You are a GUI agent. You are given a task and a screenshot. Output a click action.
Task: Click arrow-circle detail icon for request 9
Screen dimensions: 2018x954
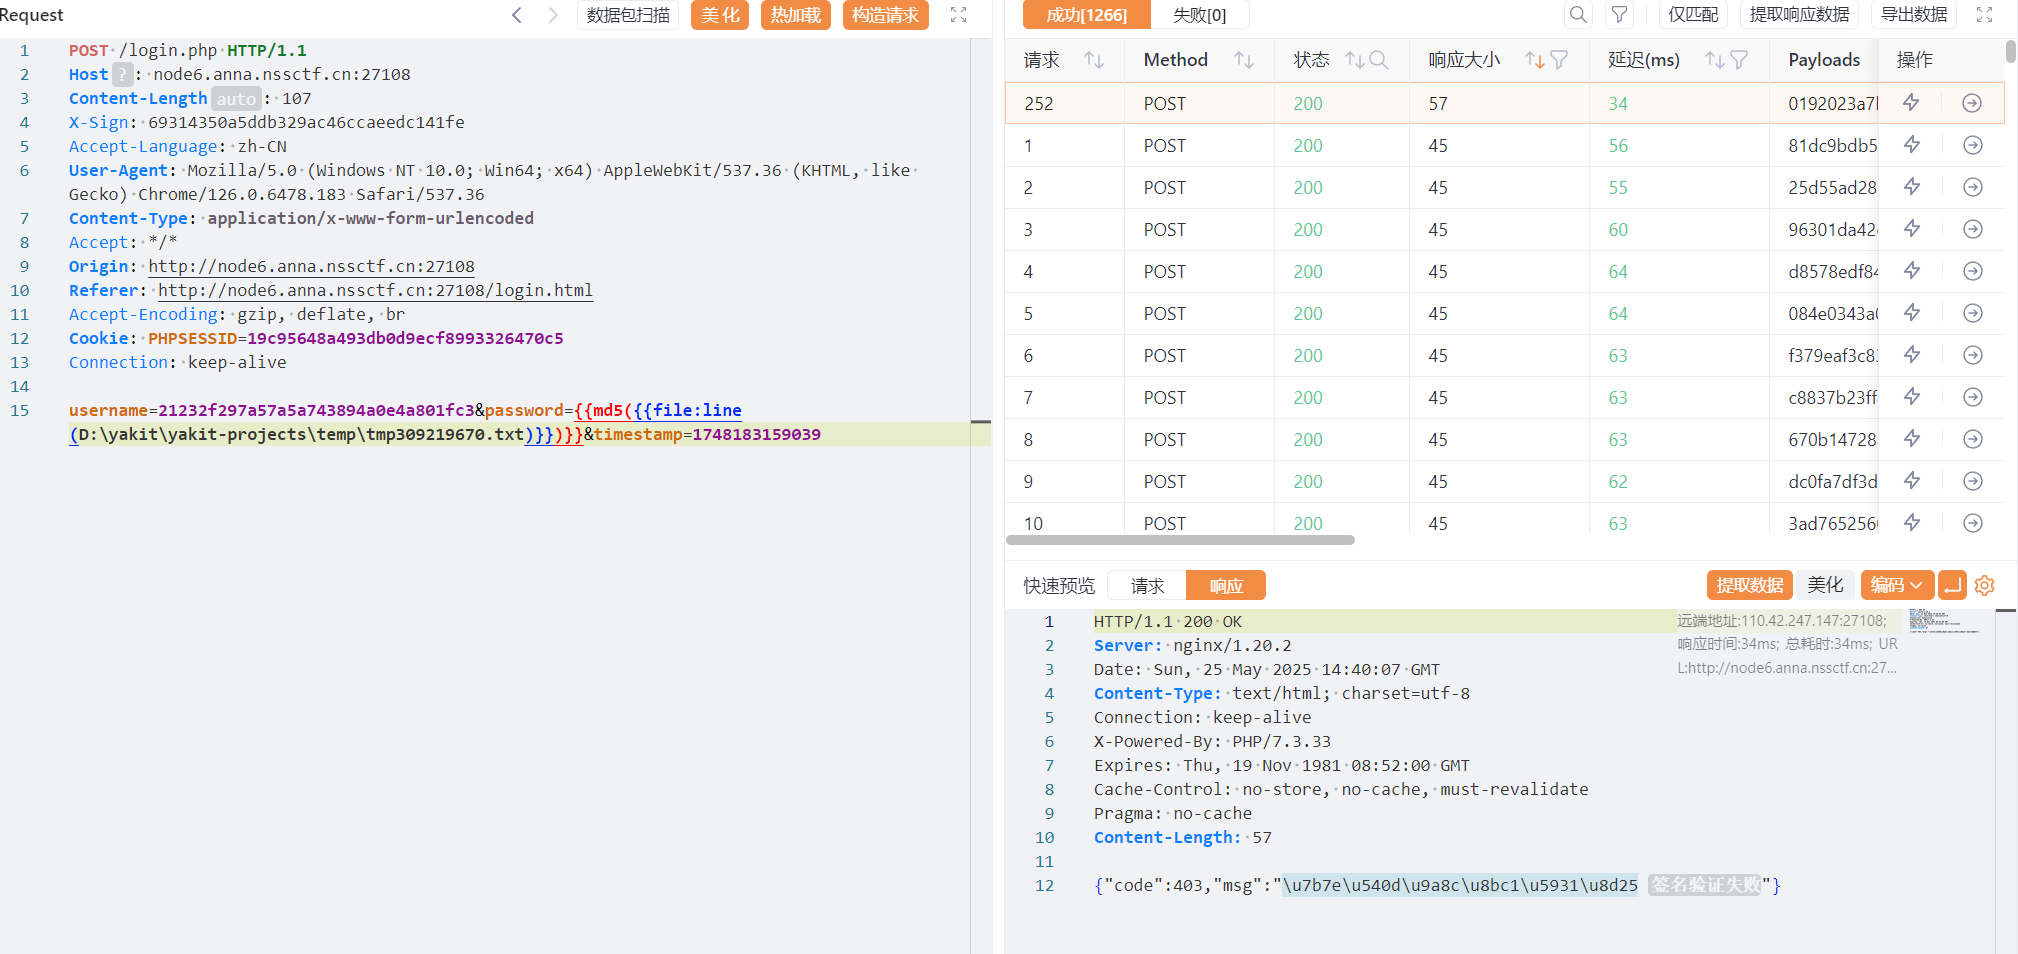1972,481
